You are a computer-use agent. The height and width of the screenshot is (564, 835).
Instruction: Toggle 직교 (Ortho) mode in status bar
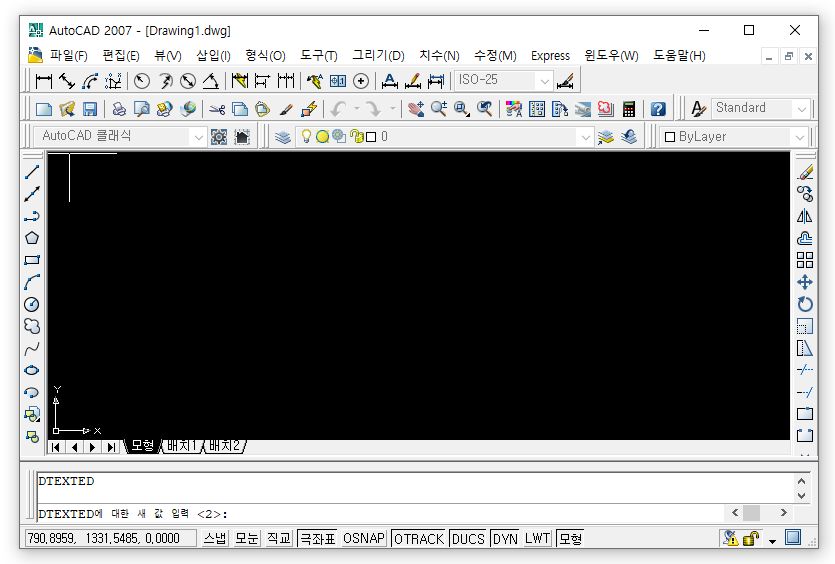coord(279,538)
